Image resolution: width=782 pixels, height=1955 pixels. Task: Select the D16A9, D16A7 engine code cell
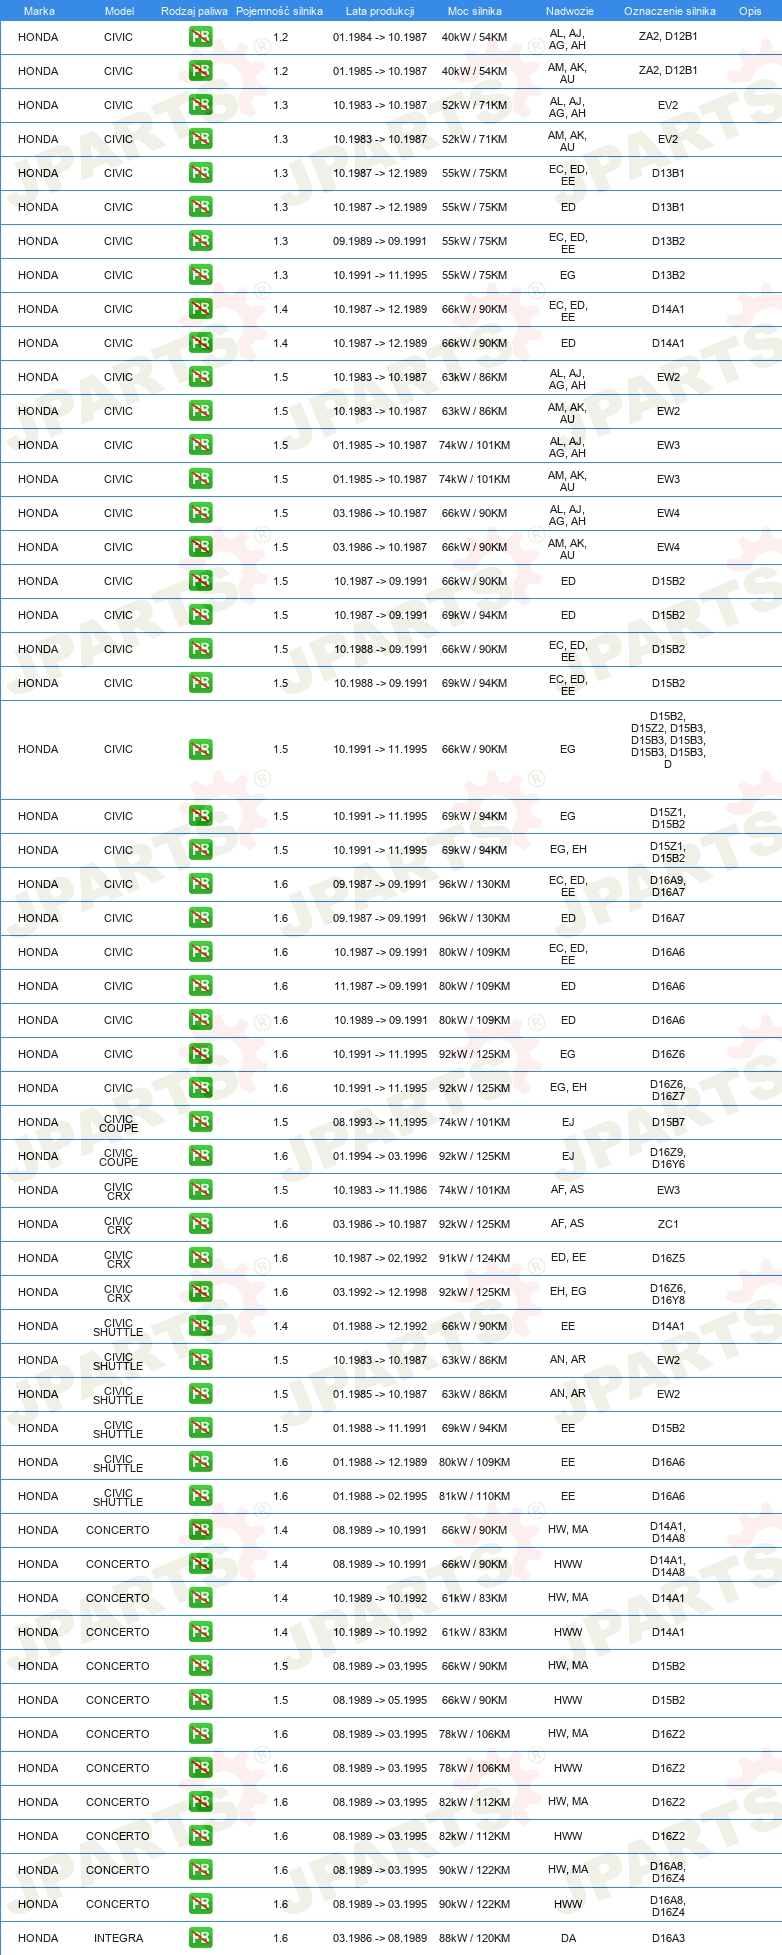[668, 886]
